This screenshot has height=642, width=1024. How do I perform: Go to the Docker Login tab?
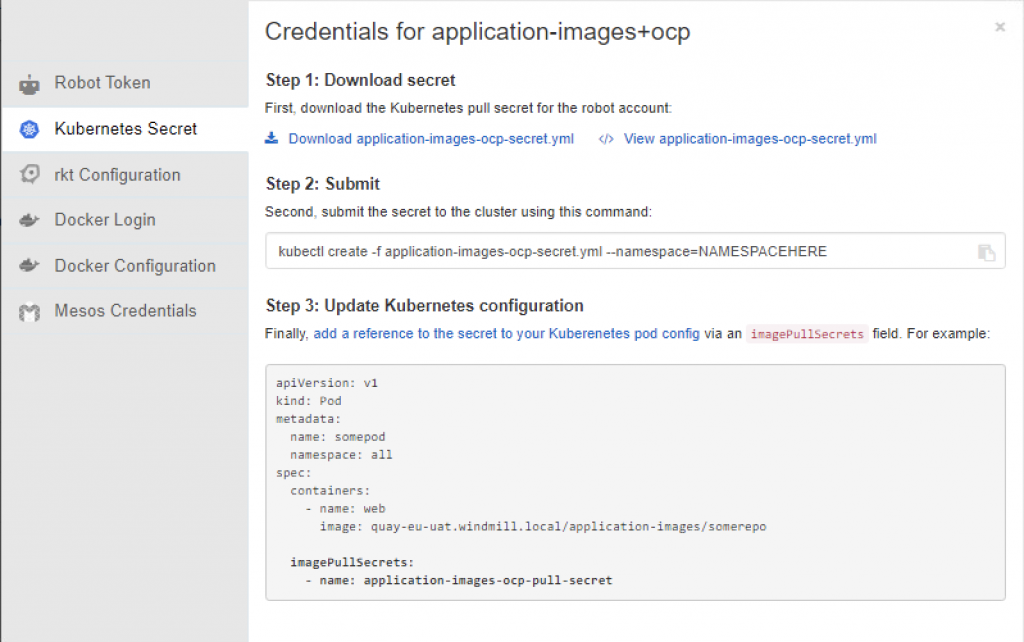(x=105, y=220)
